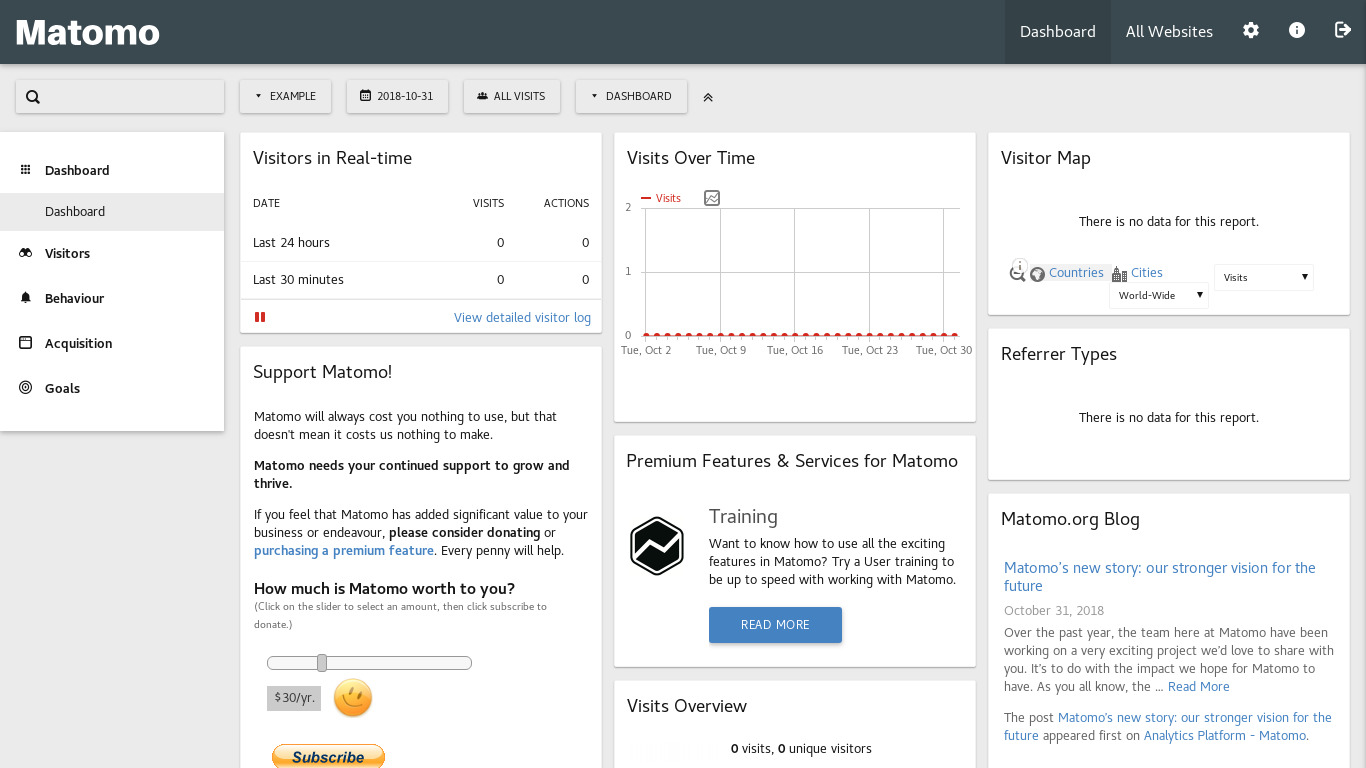Open the World-Wide region dropdown

pyautogui.click(x=1158, y=295)
